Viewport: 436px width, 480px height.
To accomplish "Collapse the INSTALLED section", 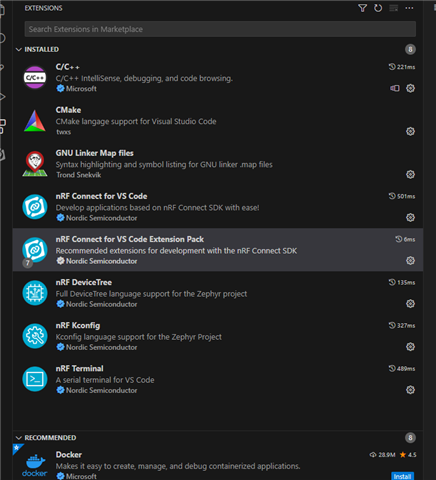I will pyautogui.click(x=19, y=49).
